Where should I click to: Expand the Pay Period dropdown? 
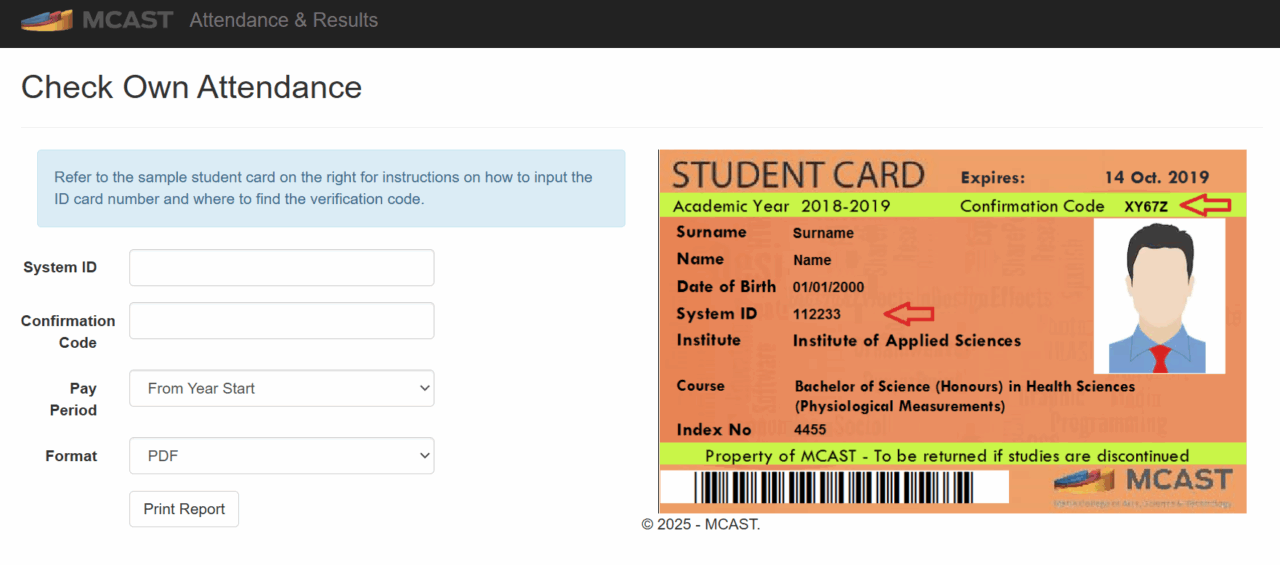(281, 388)
